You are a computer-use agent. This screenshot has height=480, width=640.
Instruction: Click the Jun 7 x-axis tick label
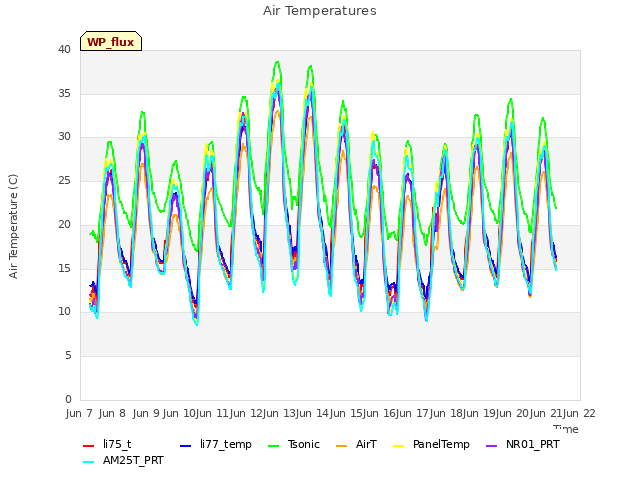(x=79, y=413)
